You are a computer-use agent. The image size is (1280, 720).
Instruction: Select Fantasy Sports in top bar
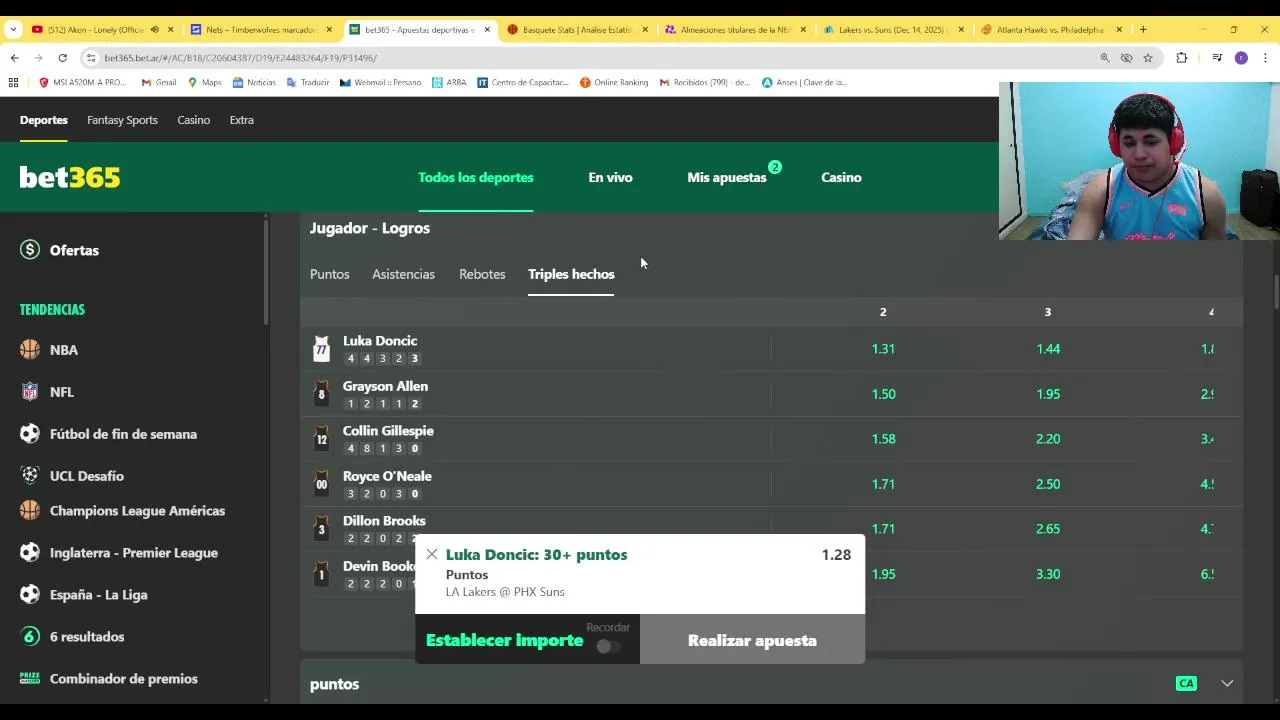[122, 120]
